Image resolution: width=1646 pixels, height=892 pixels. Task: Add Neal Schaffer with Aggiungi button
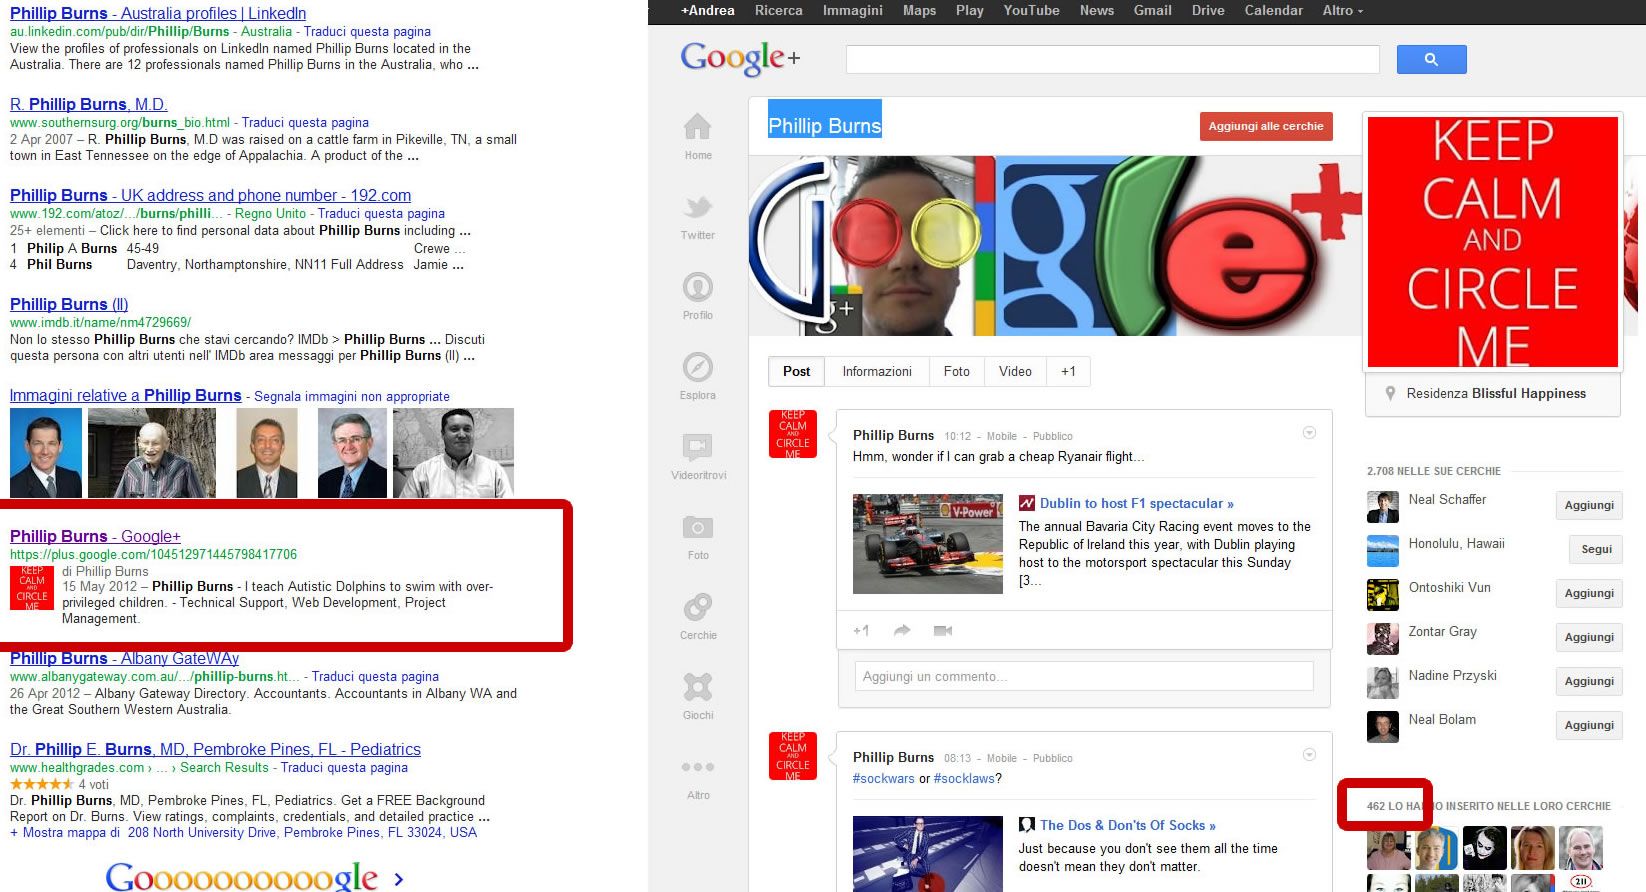[1588, 506]
